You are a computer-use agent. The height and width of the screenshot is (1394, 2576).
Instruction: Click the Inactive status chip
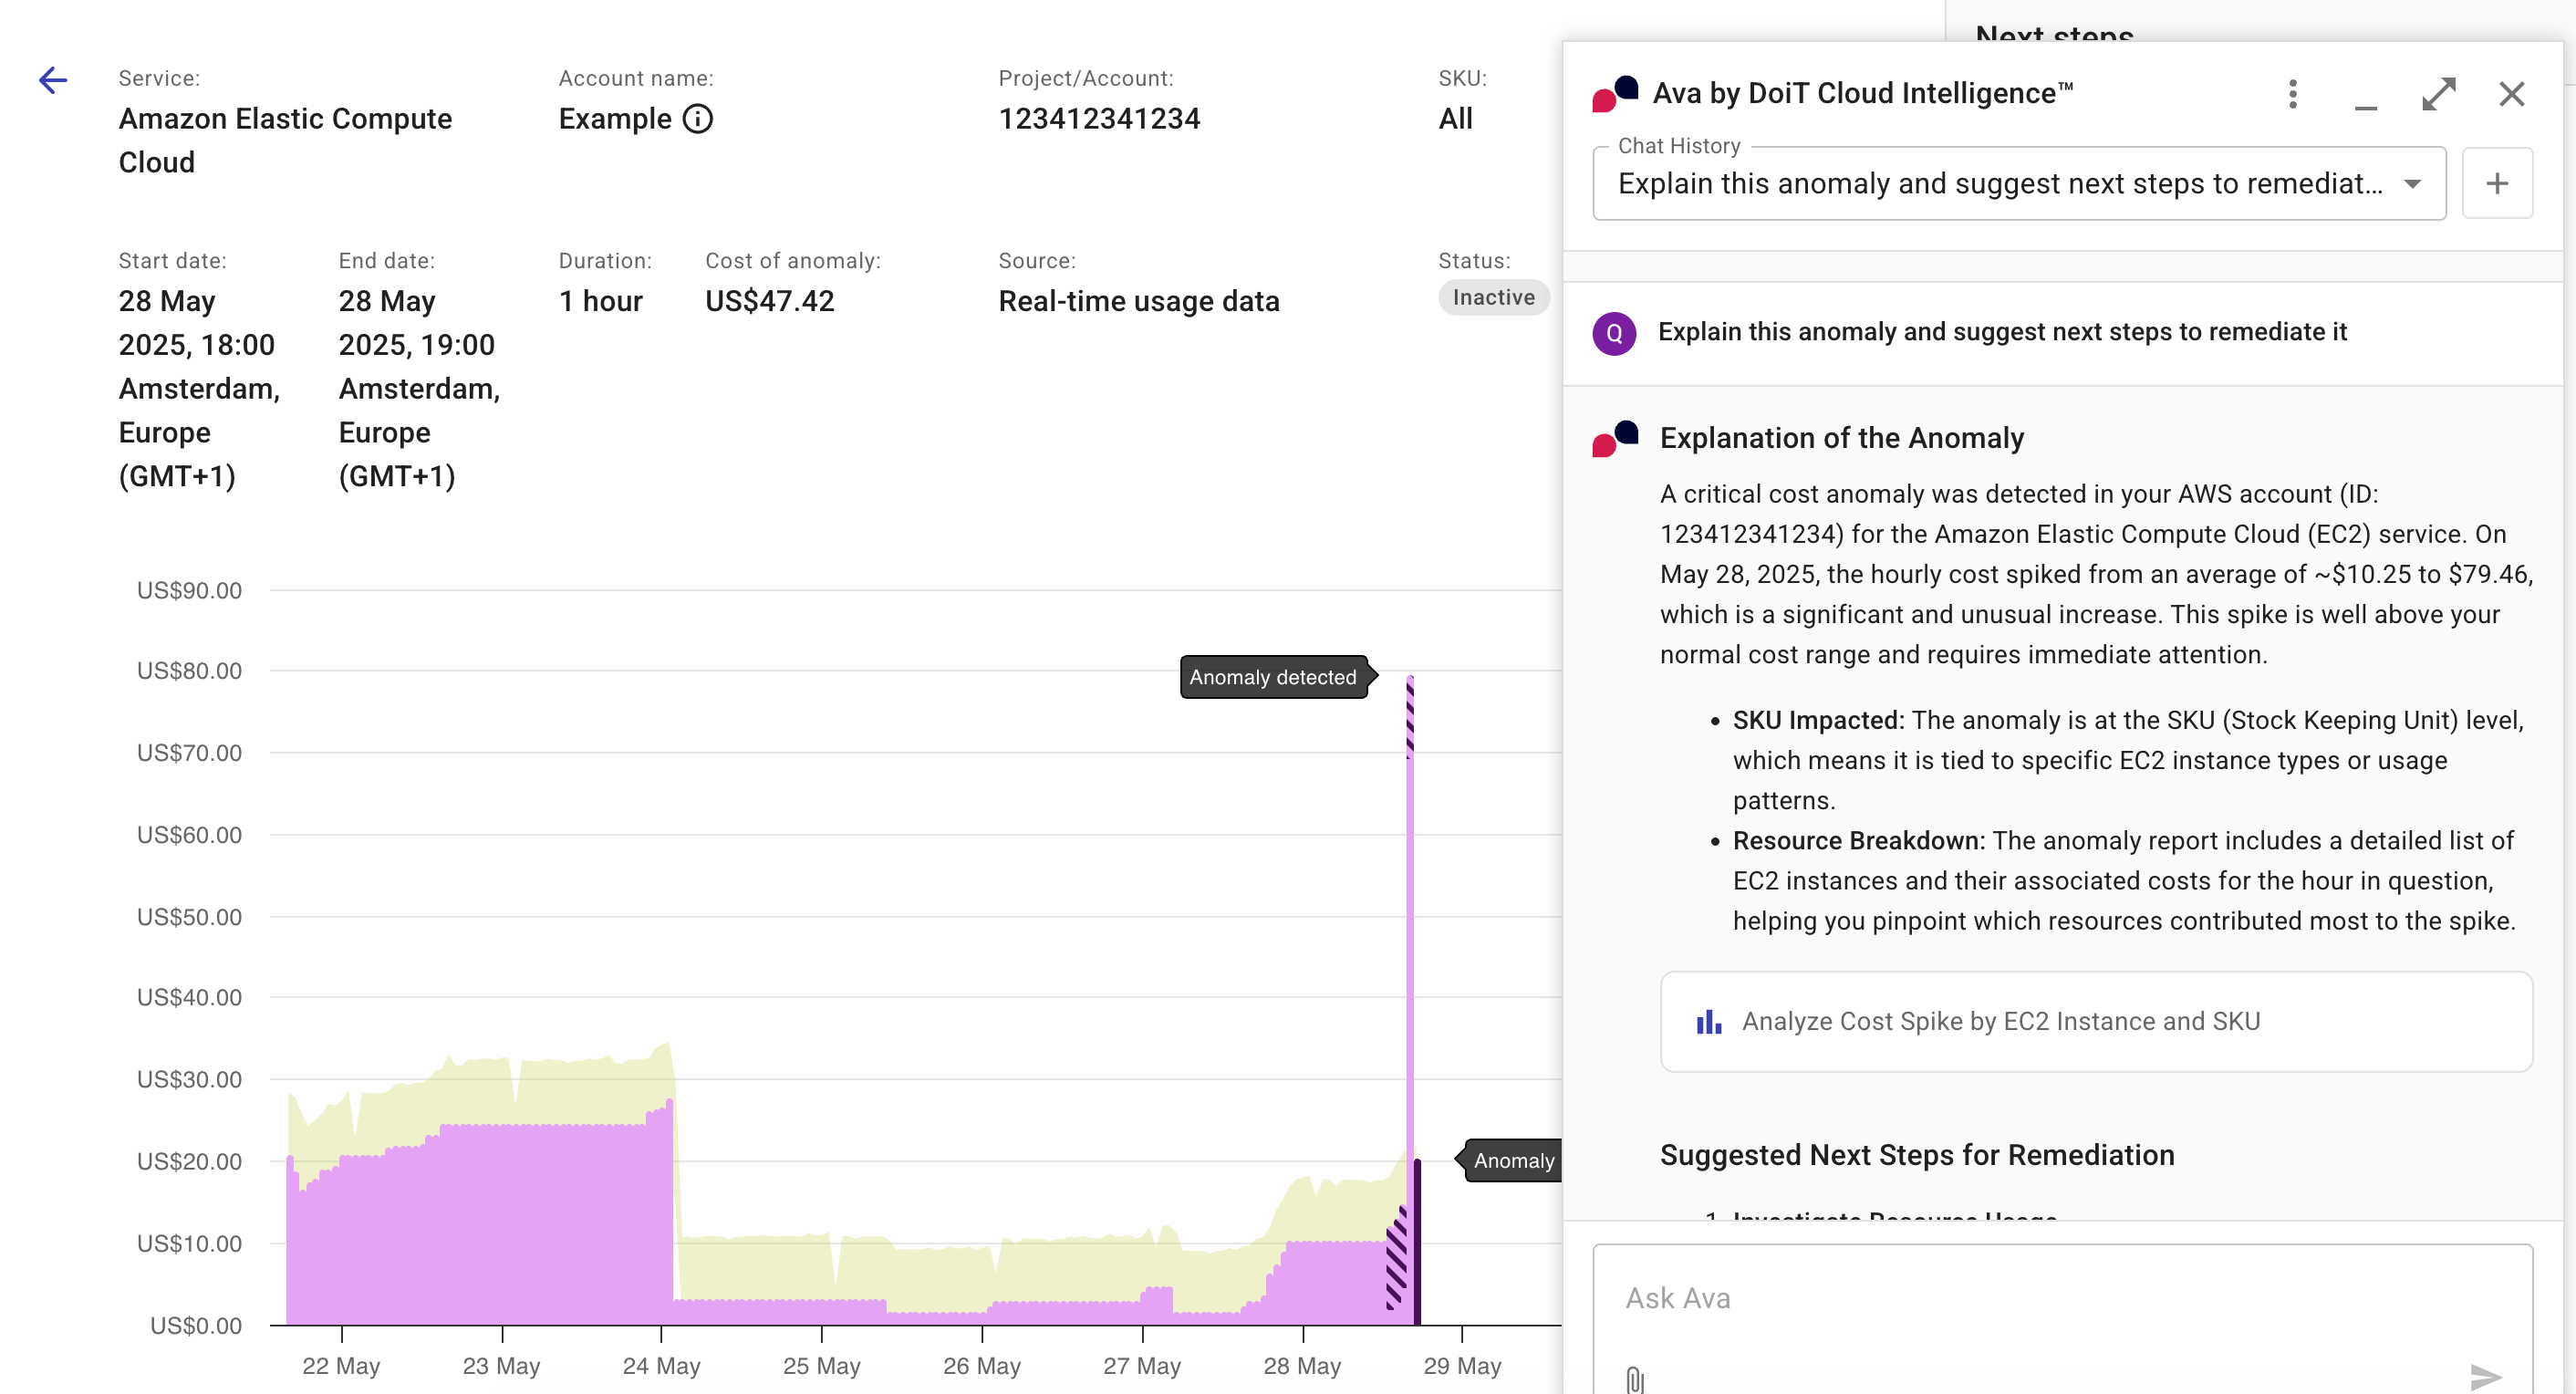tap(1493, 297)
